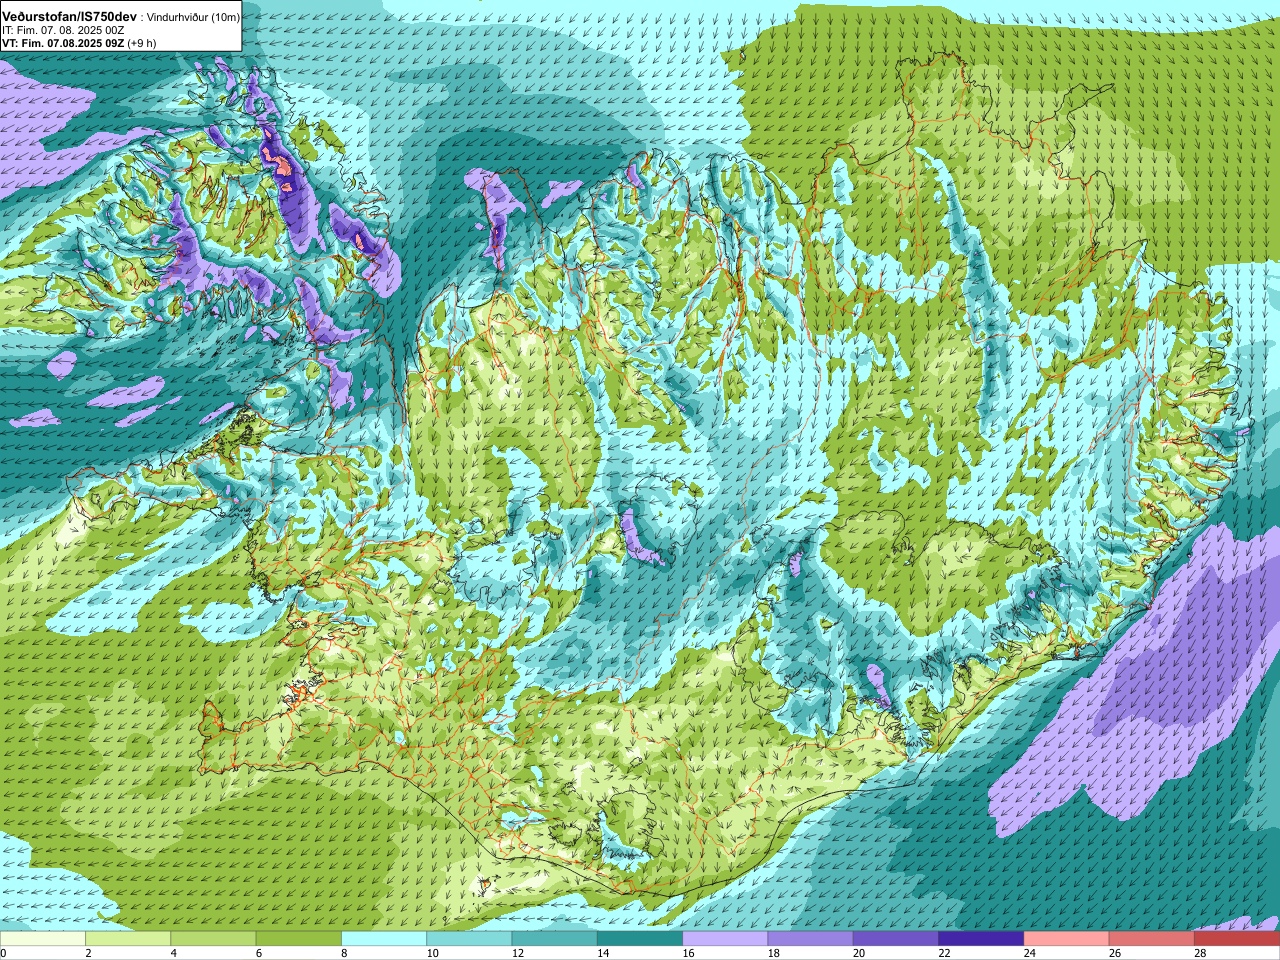Click the legend value 20
The image size is (1280, 960).
coord(859,953)
